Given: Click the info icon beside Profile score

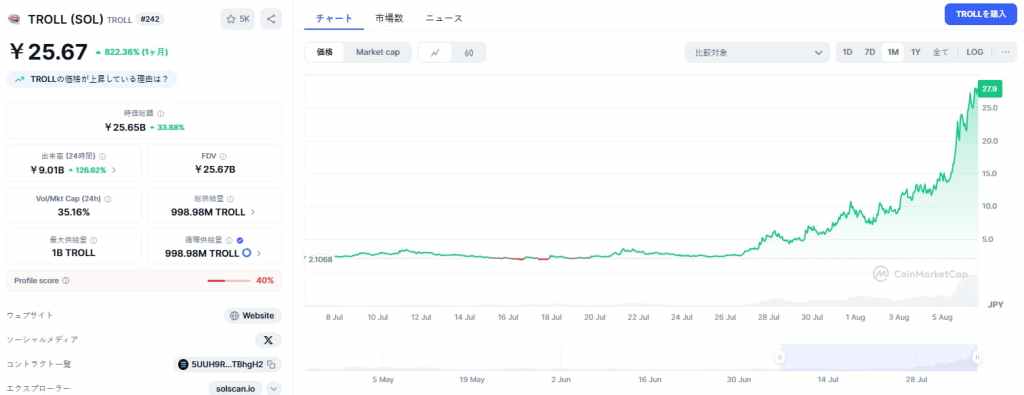Looking at the screenshot, I should point(66,281).
